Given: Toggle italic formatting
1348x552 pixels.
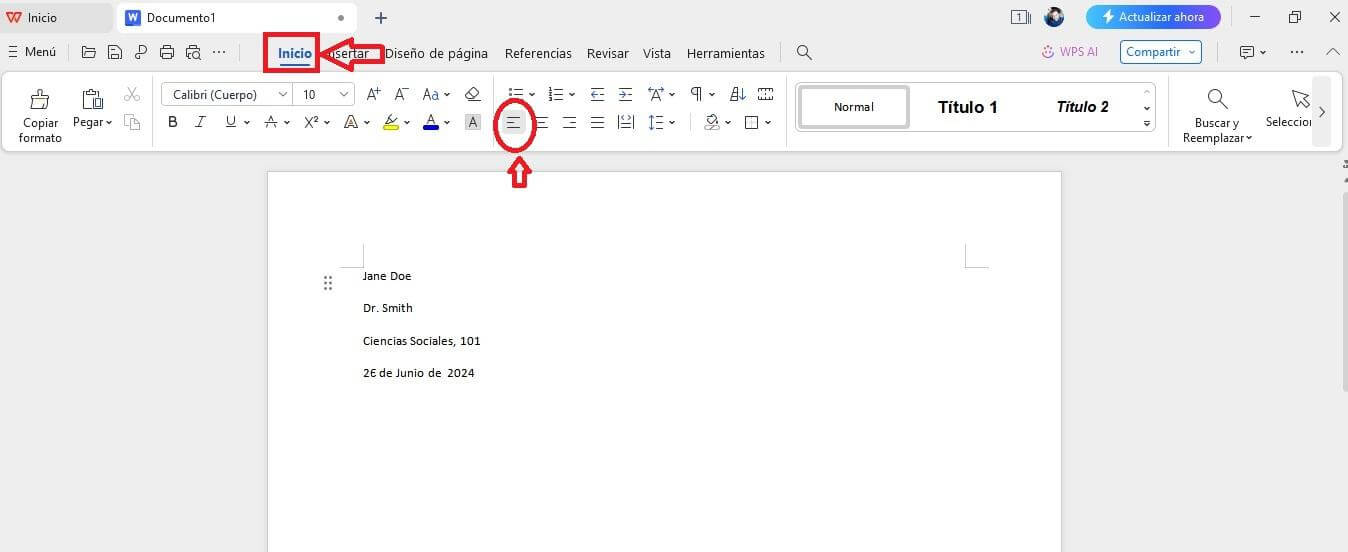Looking at the screenshot, I should pos(200,122).
